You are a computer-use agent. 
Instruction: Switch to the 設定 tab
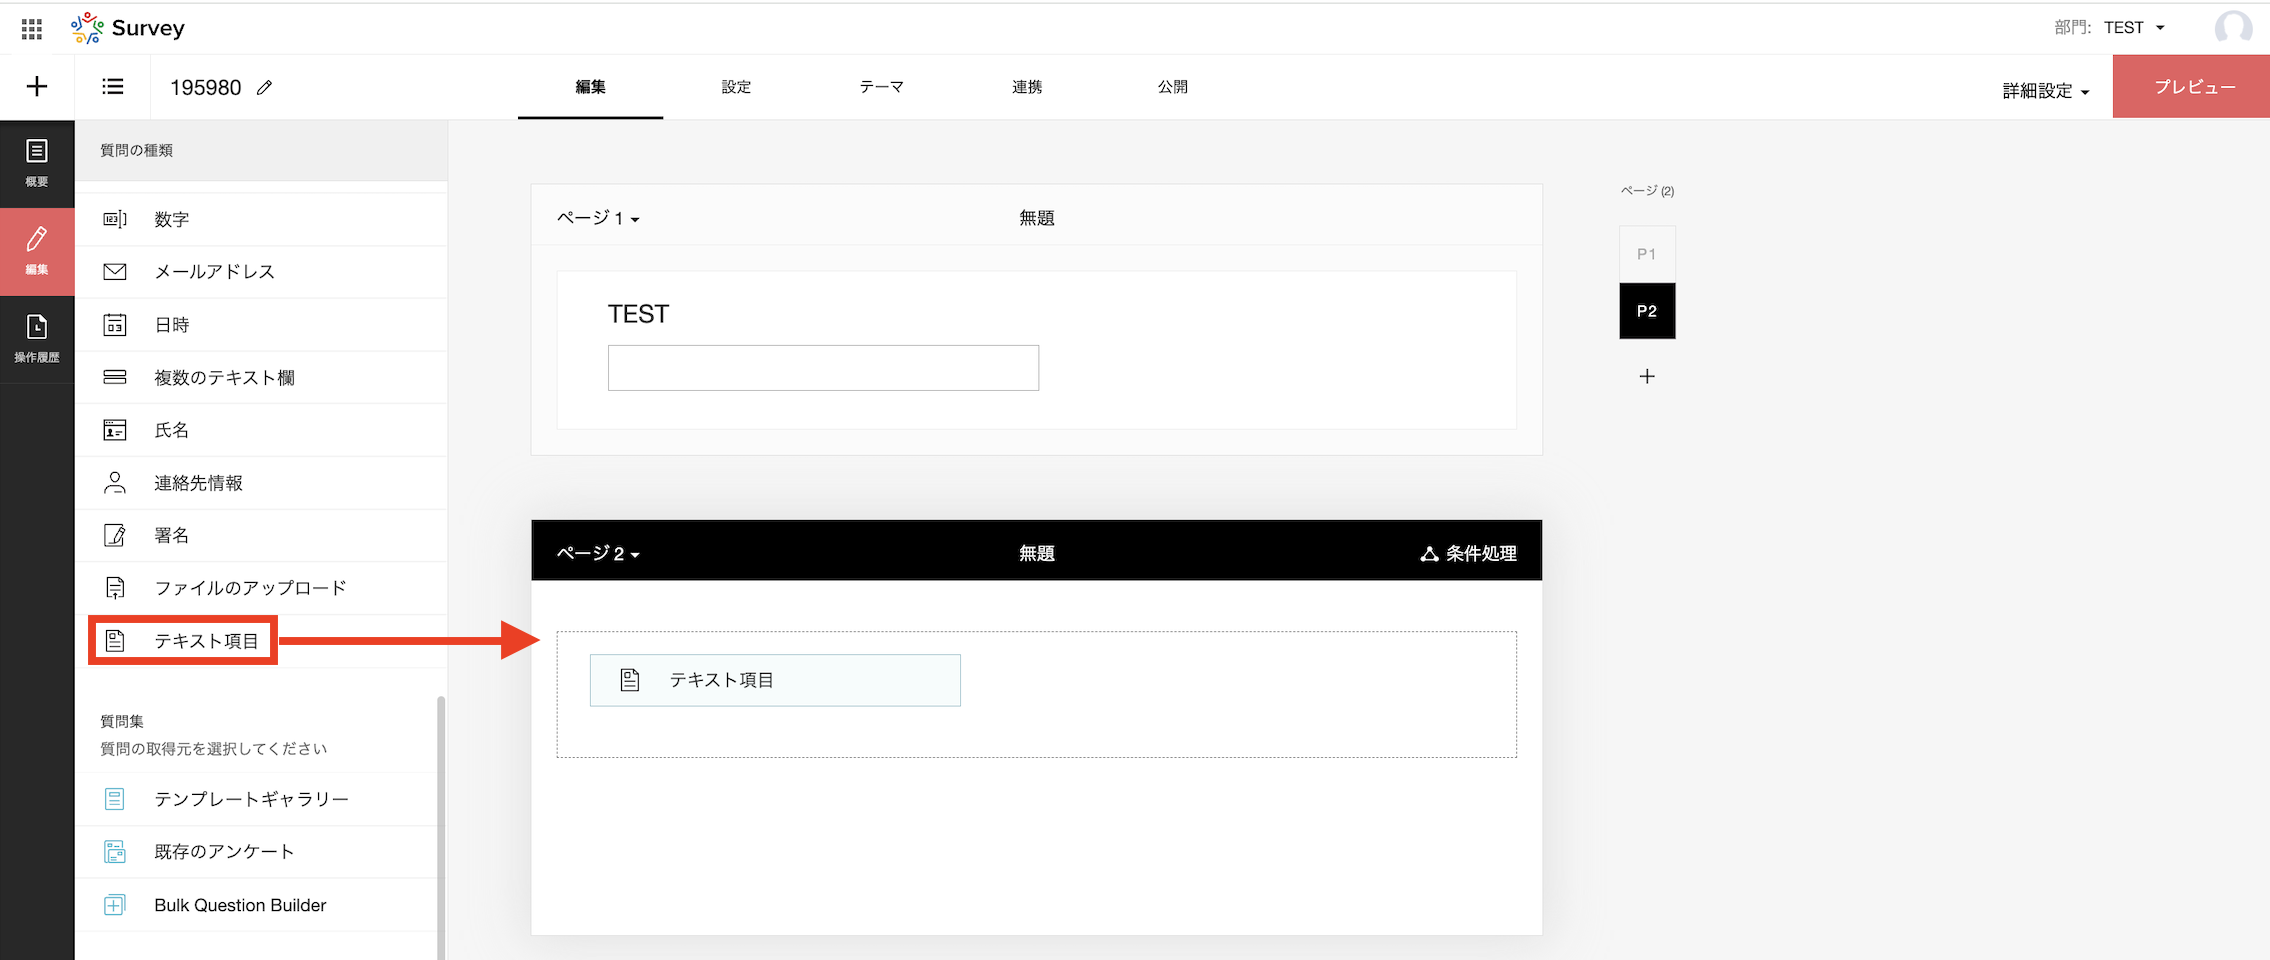coord(736,87)
